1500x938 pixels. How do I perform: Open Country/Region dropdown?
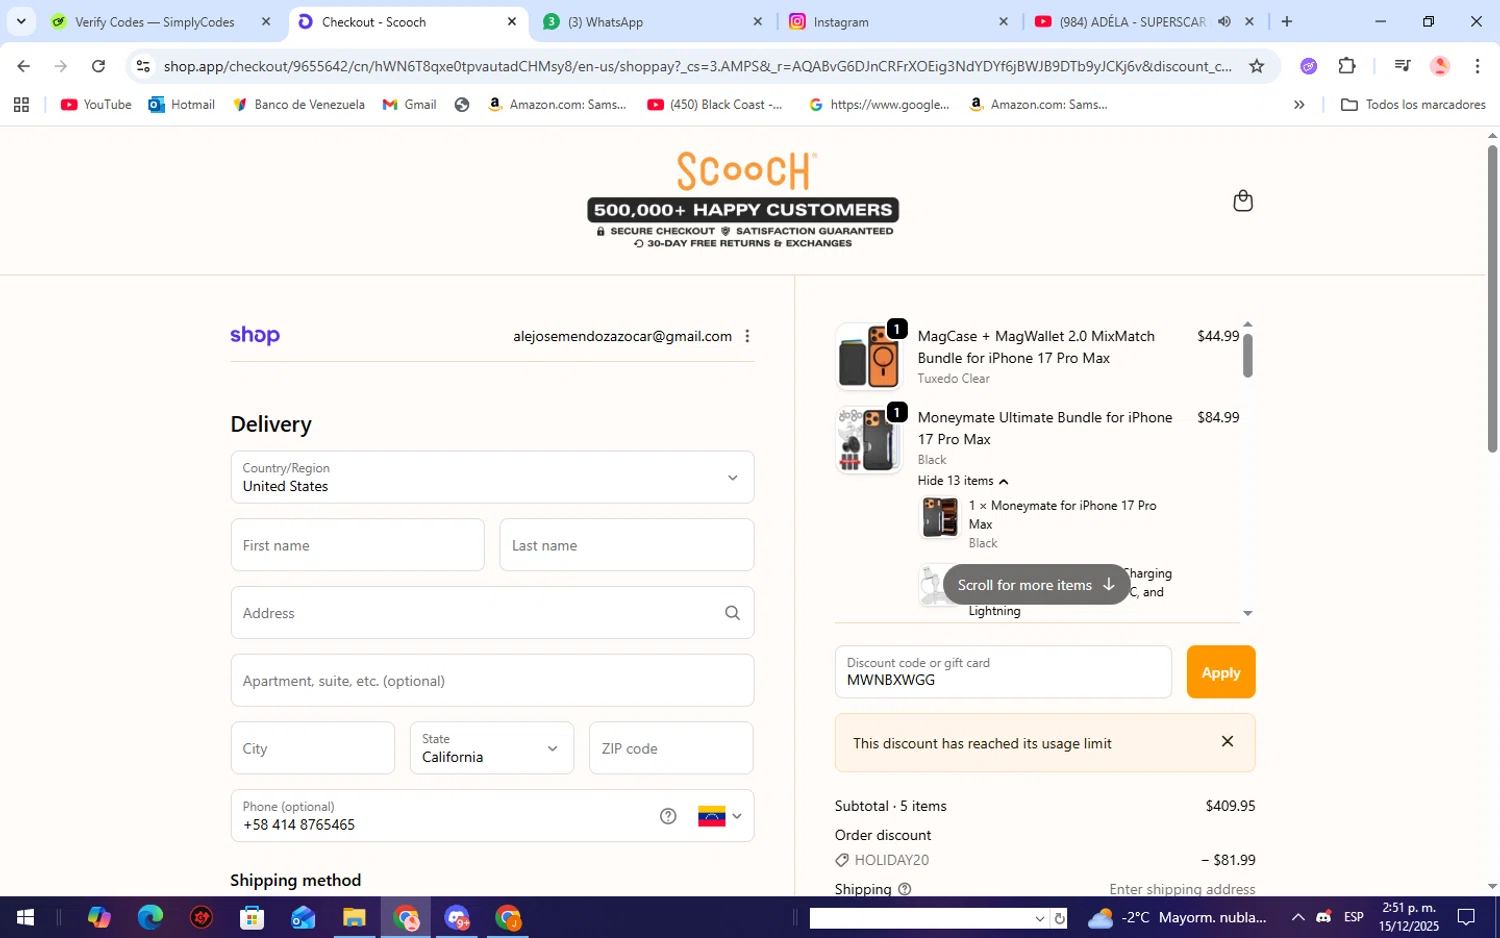(492, 477)
